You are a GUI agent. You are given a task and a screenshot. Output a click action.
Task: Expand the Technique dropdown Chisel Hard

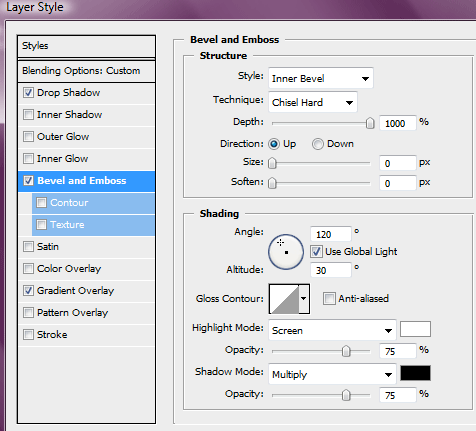tap(313, 102)
